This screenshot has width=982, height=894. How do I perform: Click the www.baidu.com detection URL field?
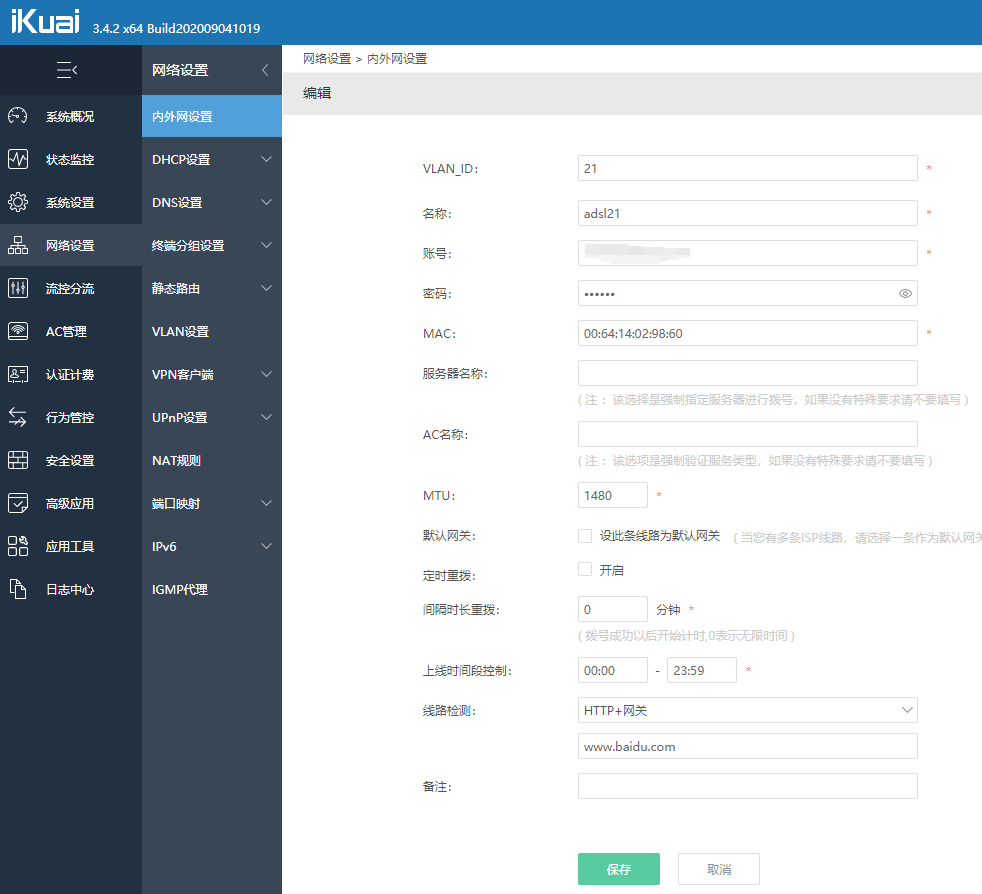click(748, 746)
